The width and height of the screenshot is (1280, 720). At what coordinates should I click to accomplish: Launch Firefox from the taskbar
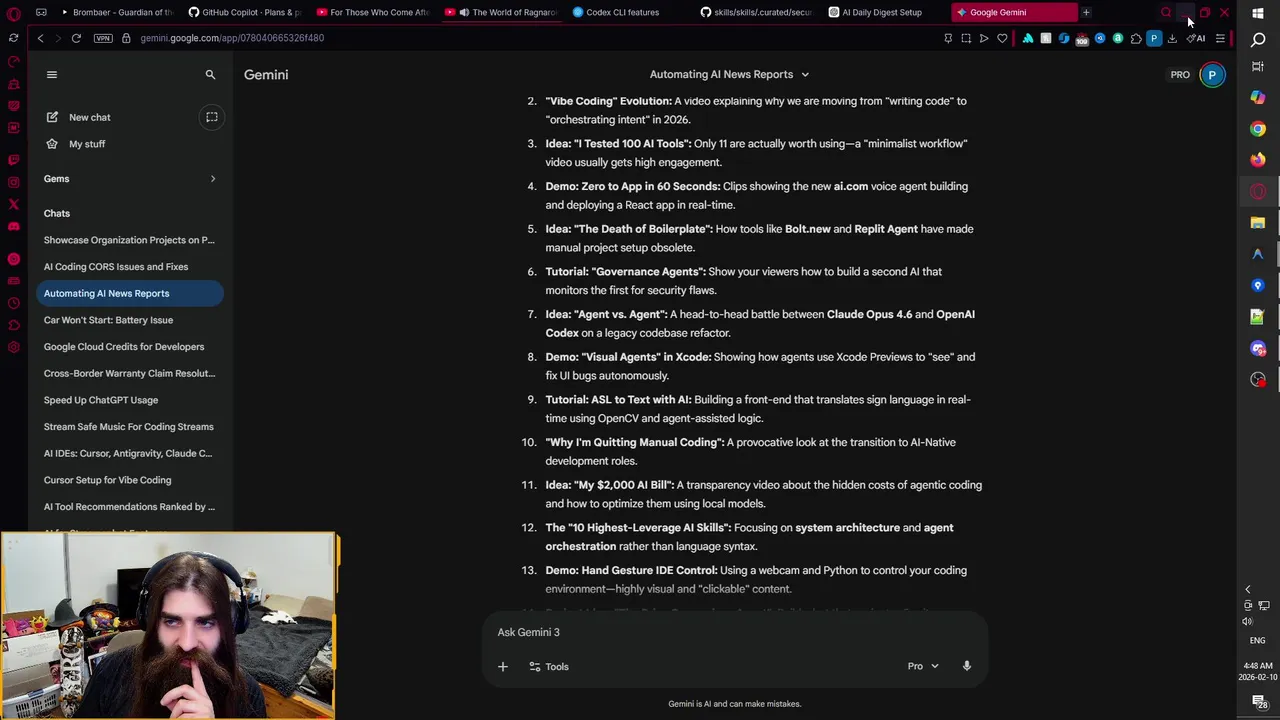tap(1258, 160)
